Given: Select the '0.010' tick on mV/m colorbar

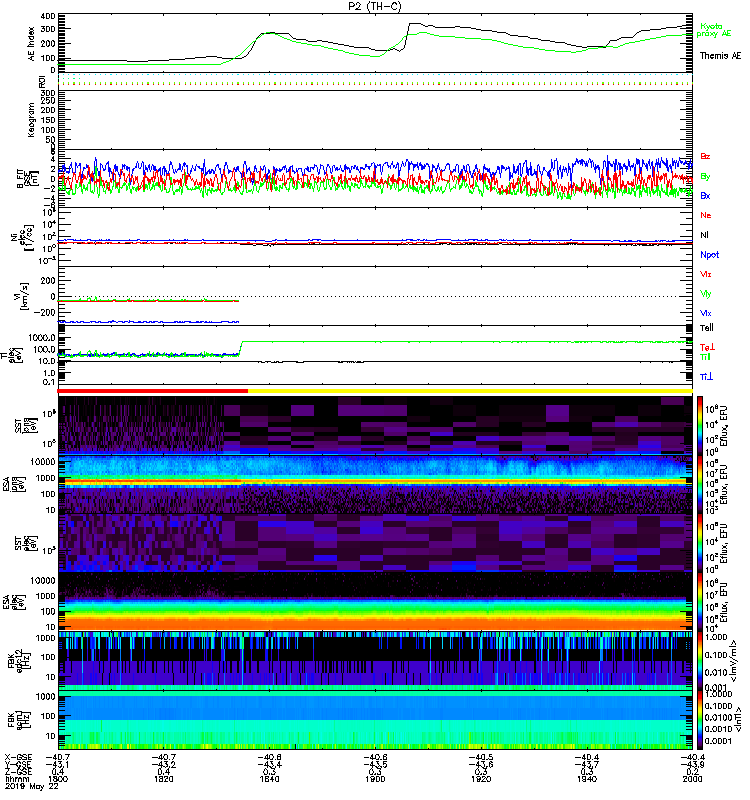Looking at the screenshot, I should [x=716, y=672].
